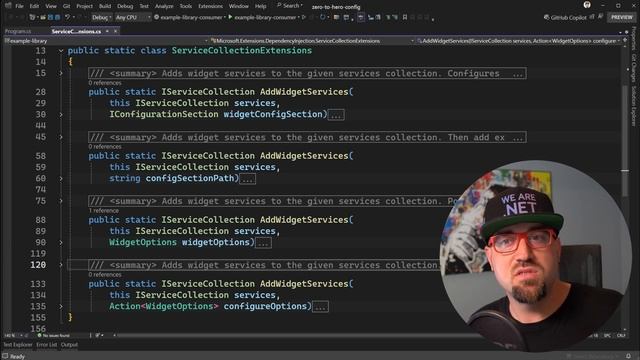Open the Test Explorer panel tab
This screenshot has width=640, height=360.
[x=18, y=345]
